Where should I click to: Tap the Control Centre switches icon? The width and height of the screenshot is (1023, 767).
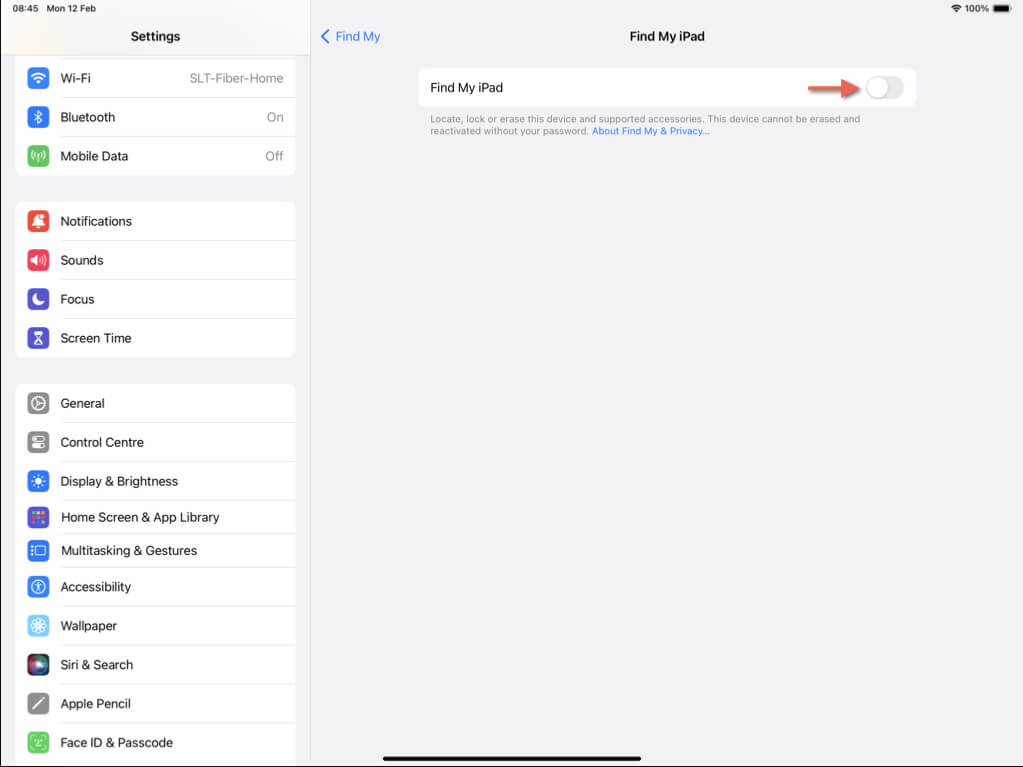[x=38, y=443]
